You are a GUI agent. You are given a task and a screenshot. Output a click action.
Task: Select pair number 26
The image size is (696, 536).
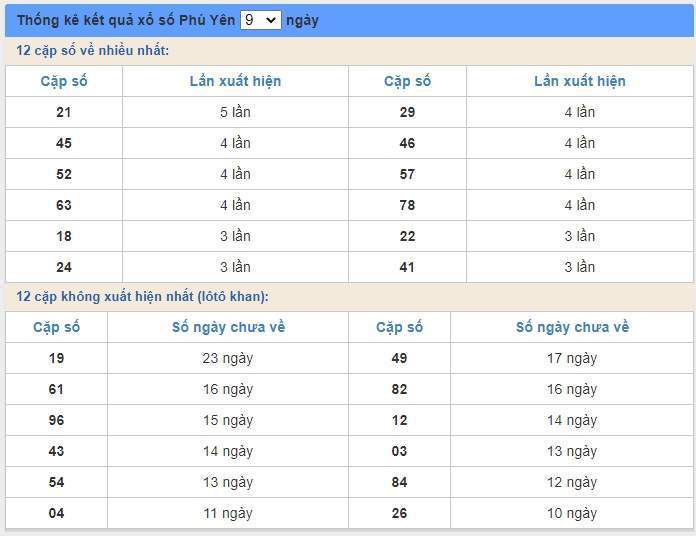[399, 513]
